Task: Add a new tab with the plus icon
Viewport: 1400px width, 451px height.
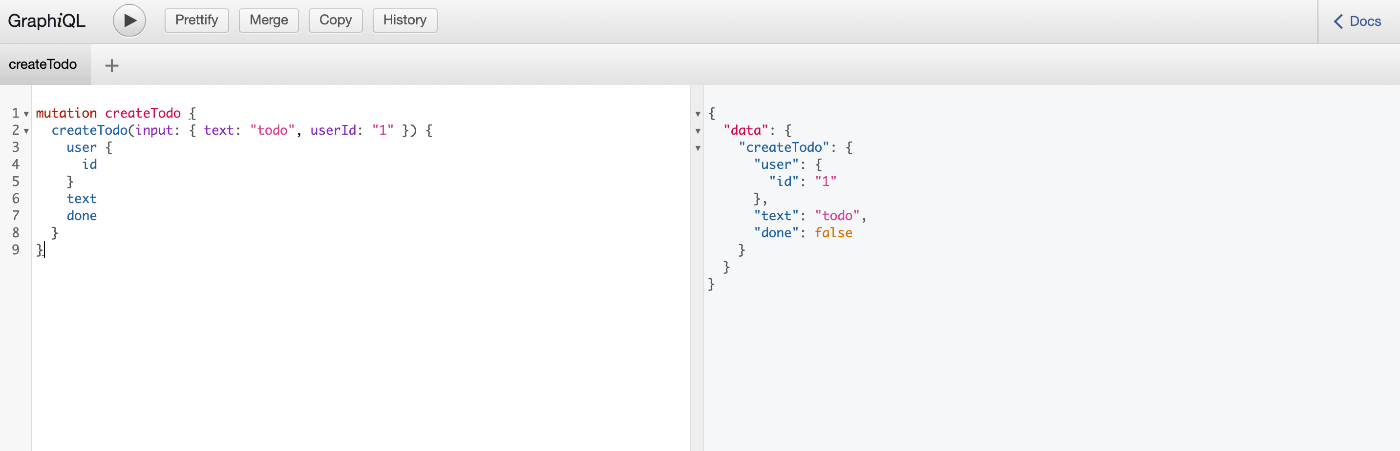Action: point(112,65)
